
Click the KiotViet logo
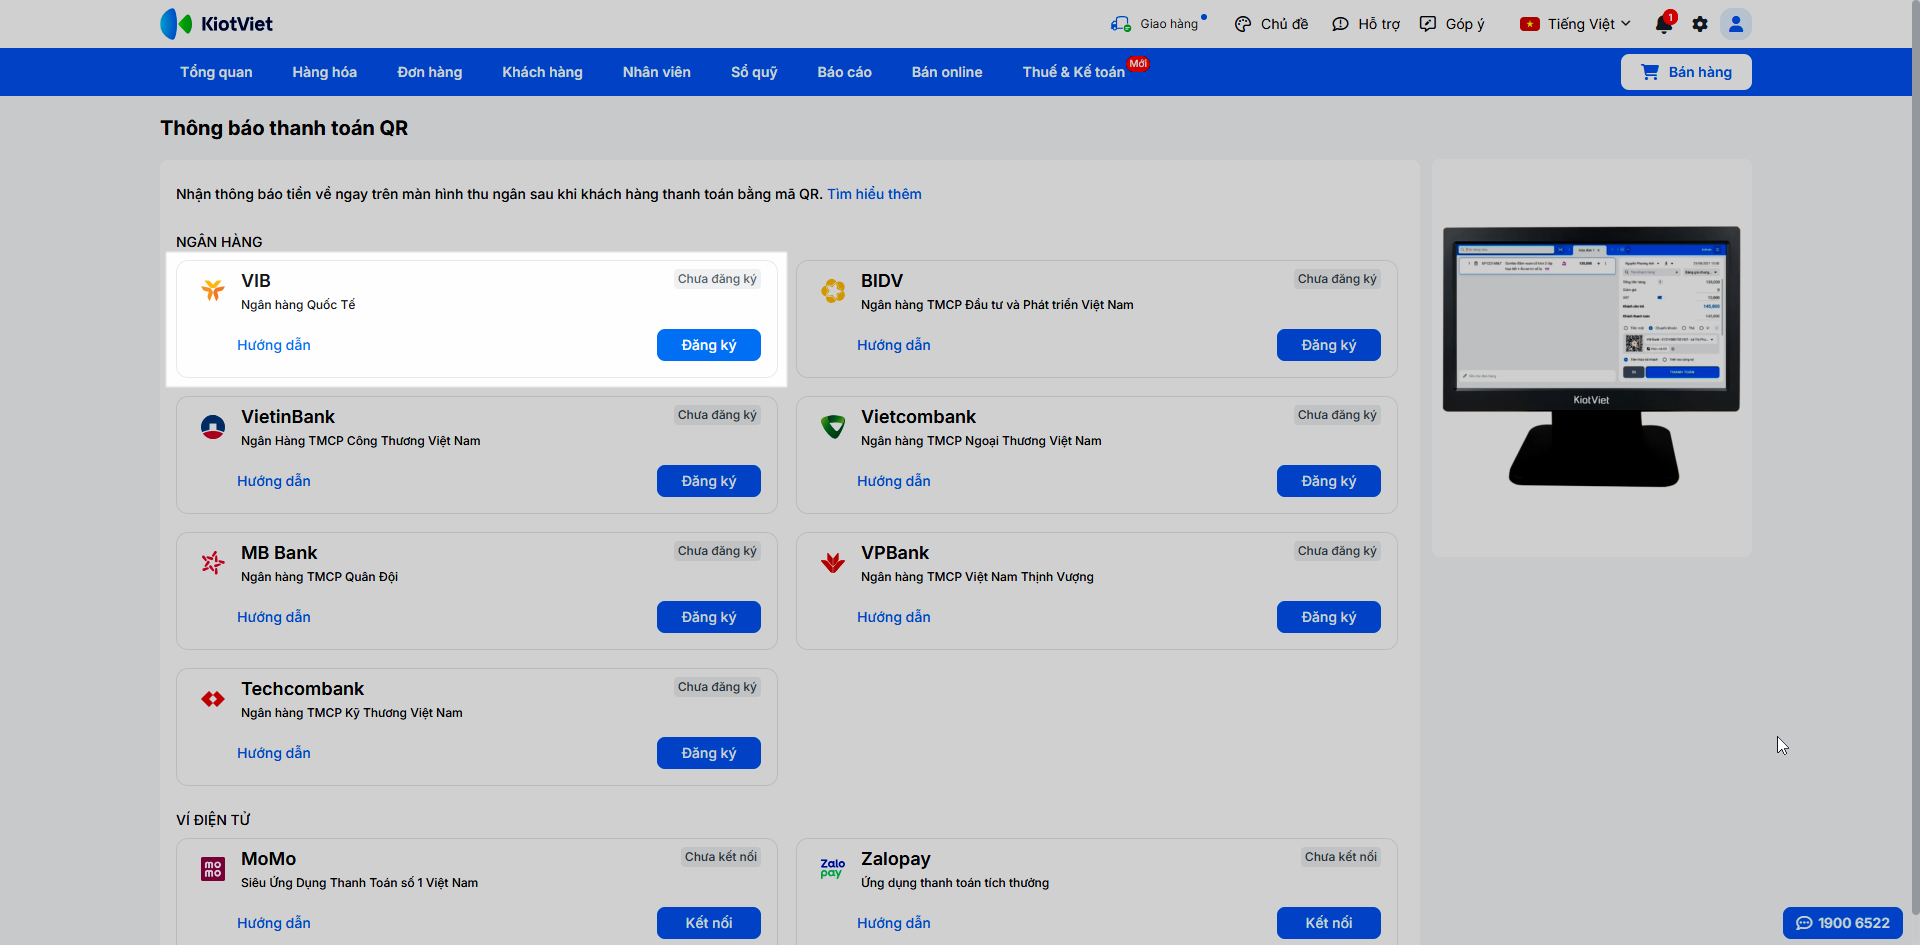click(216, 24)
